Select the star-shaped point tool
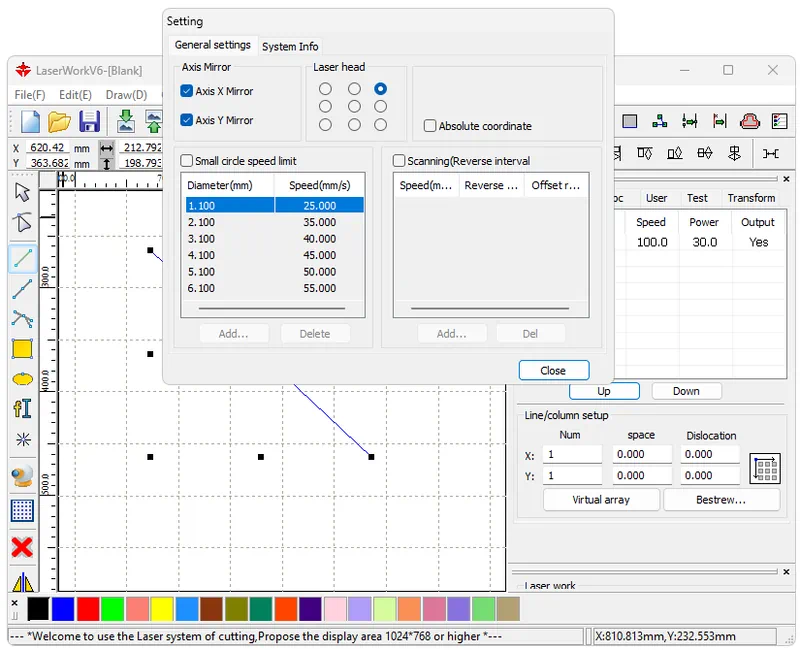The width and height of the screenshot is (800, 650). pyautogui.click(x=23, y=440)
